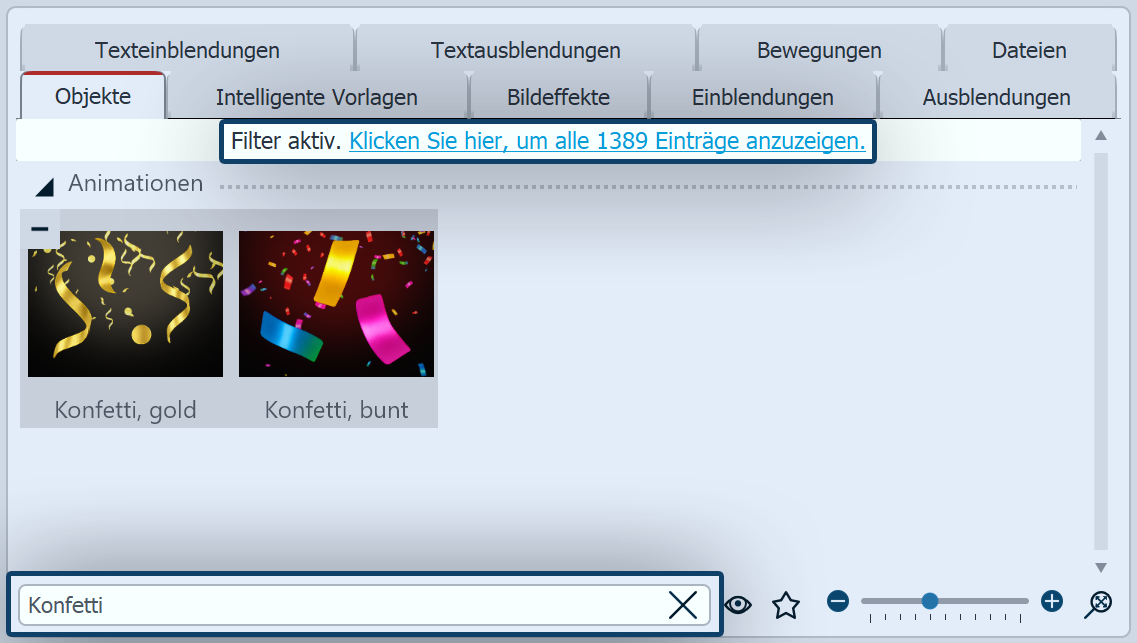The height and width of the screenshot is (643, 1137).
Task: Click the thumbnail size slider handle
Action: click(930, 601)
